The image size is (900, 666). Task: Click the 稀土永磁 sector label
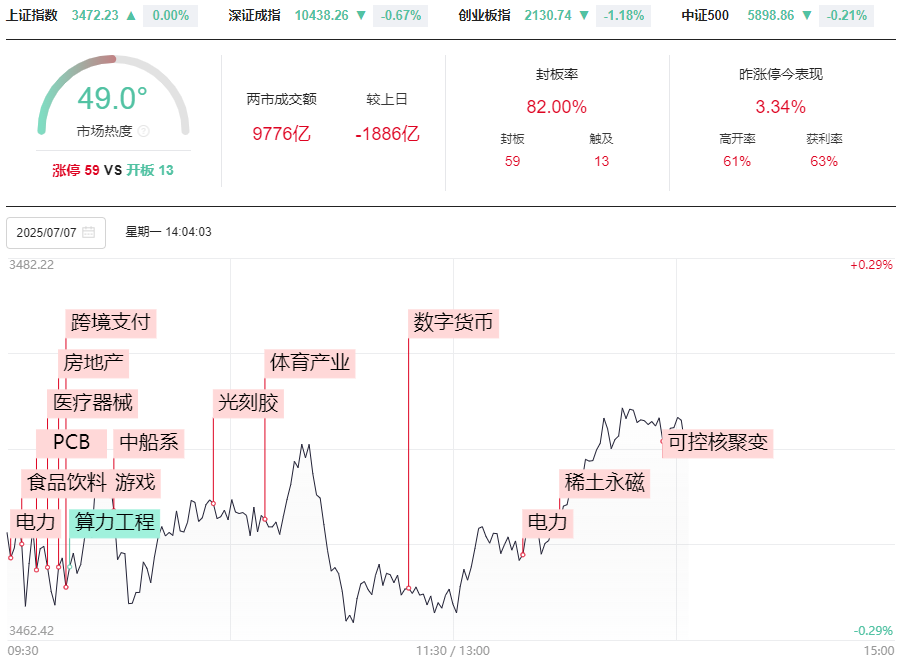tap(605, 483)
